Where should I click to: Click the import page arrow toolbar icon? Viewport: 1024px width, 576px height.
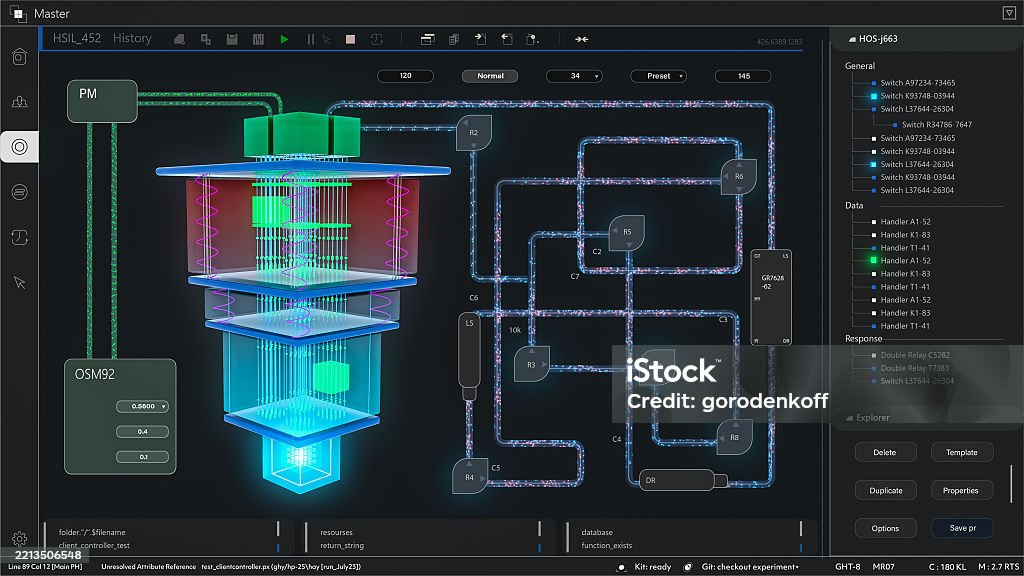(507, 39)
